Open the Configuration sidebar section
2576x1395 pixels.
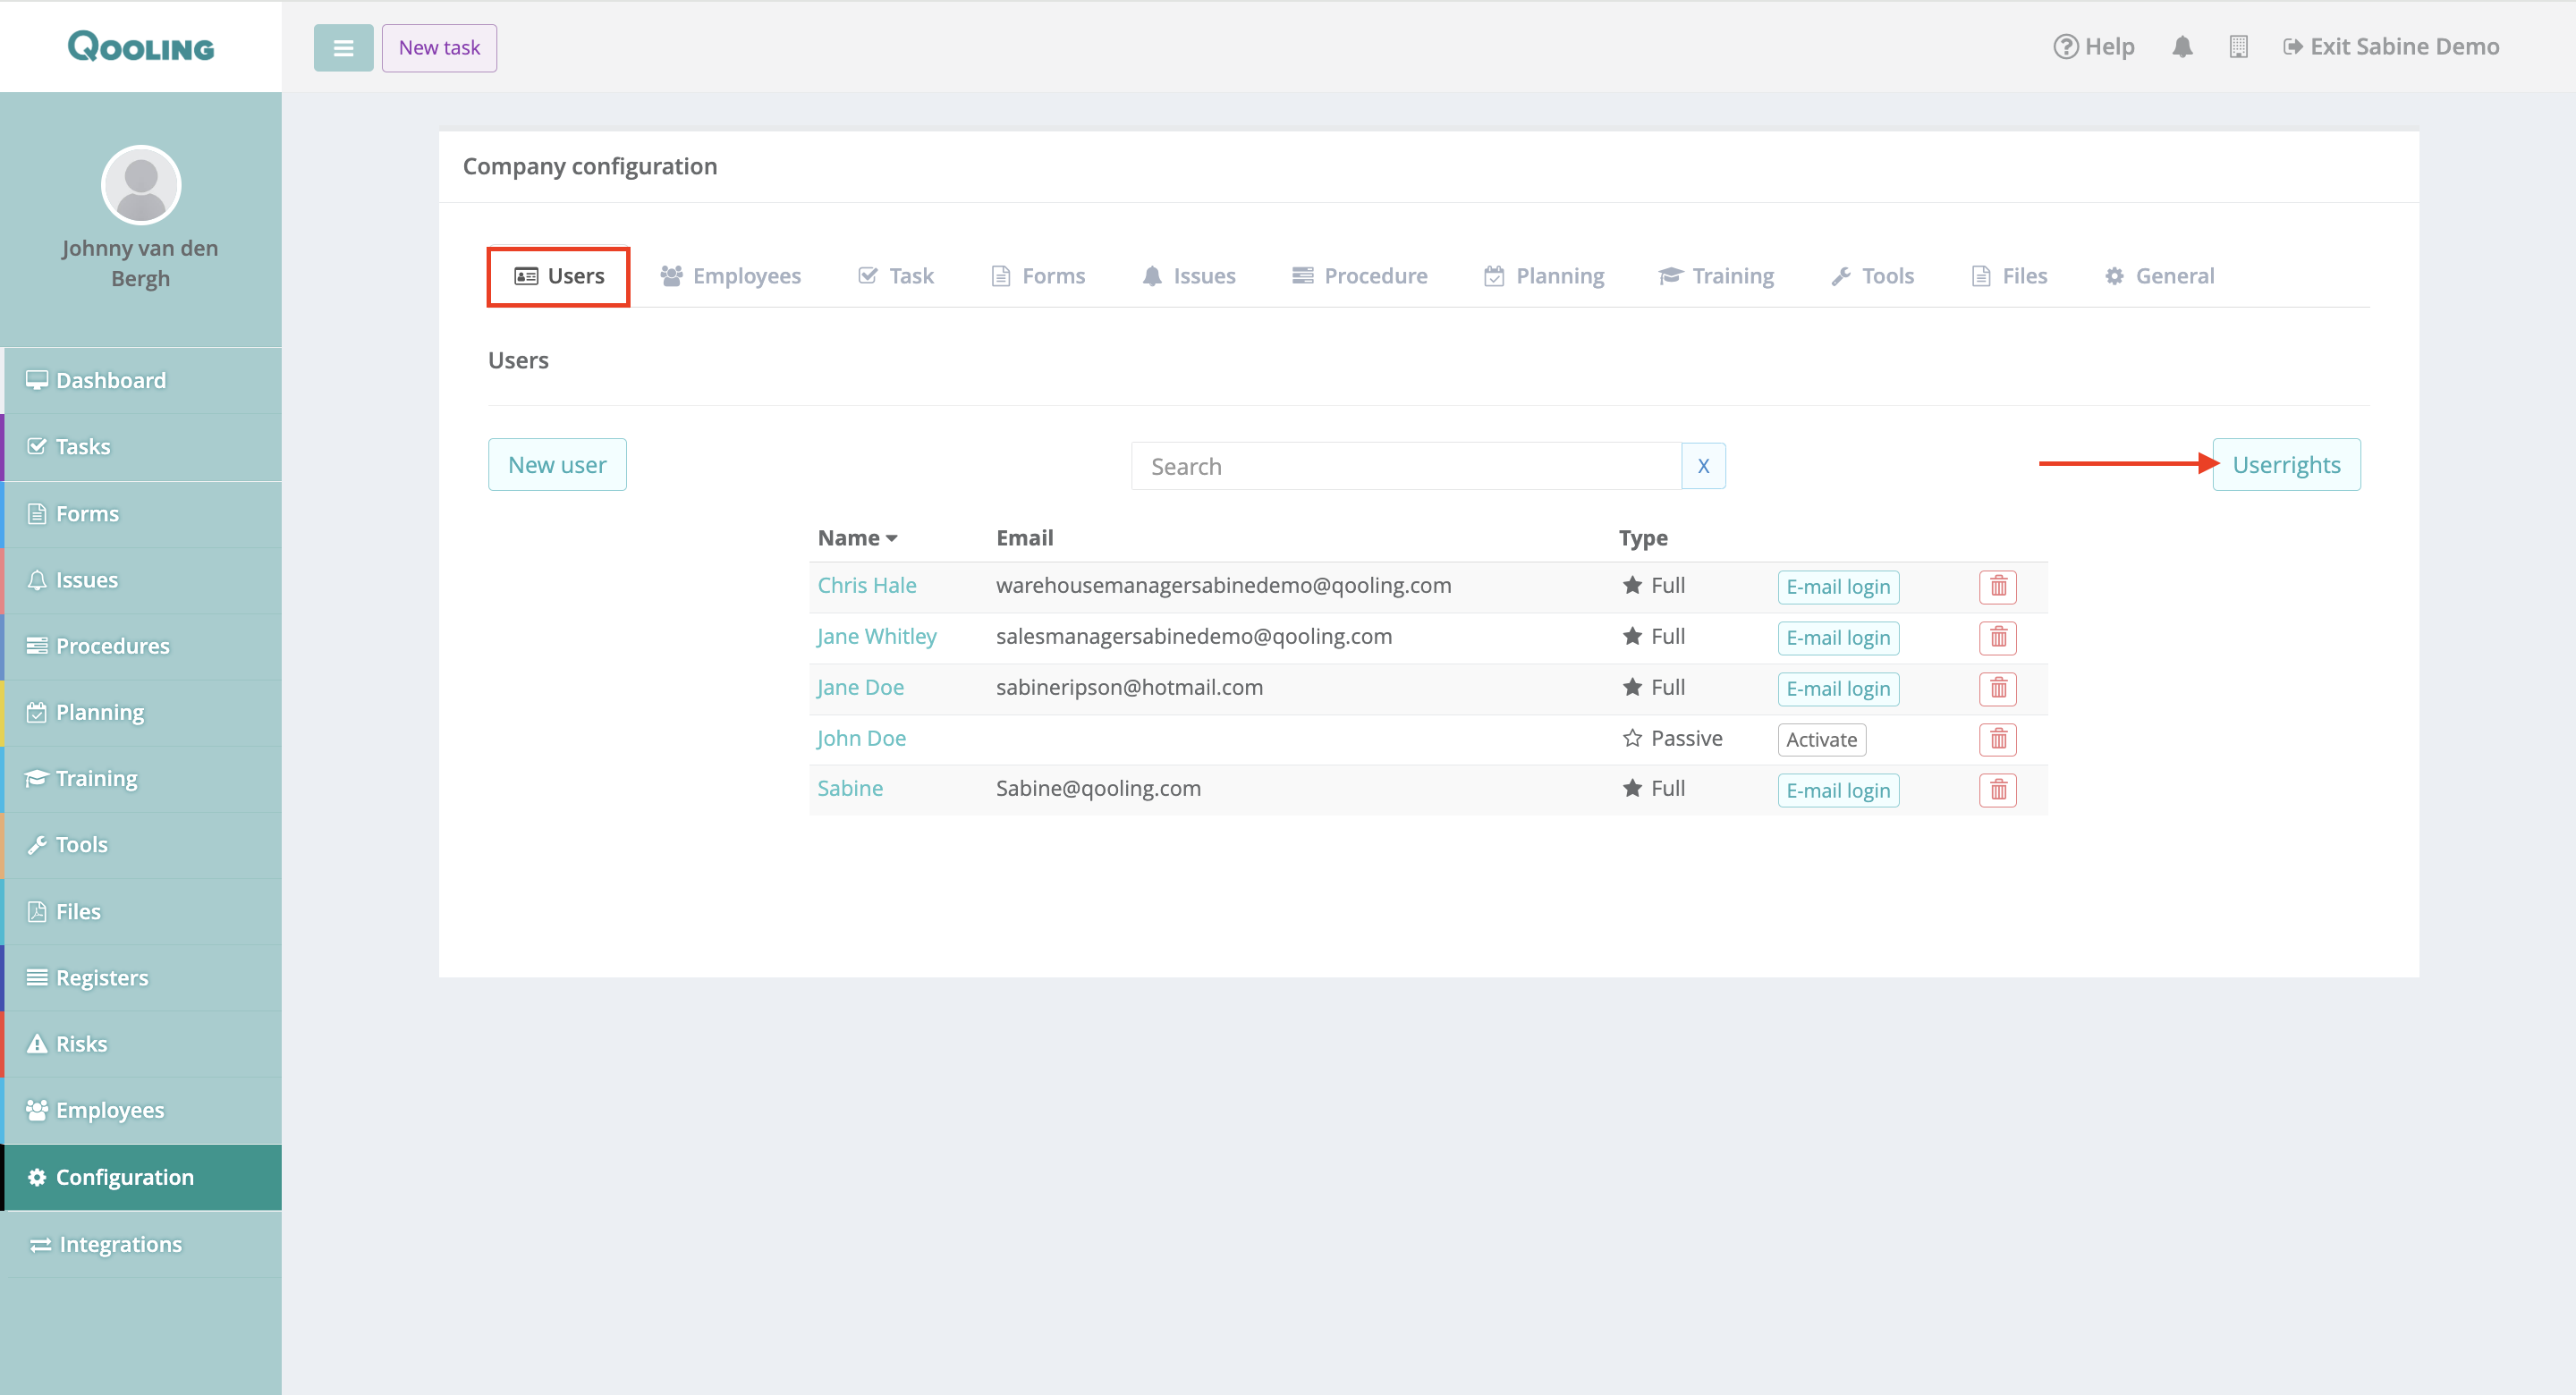pyautogui.click(x=124, y=1177)
